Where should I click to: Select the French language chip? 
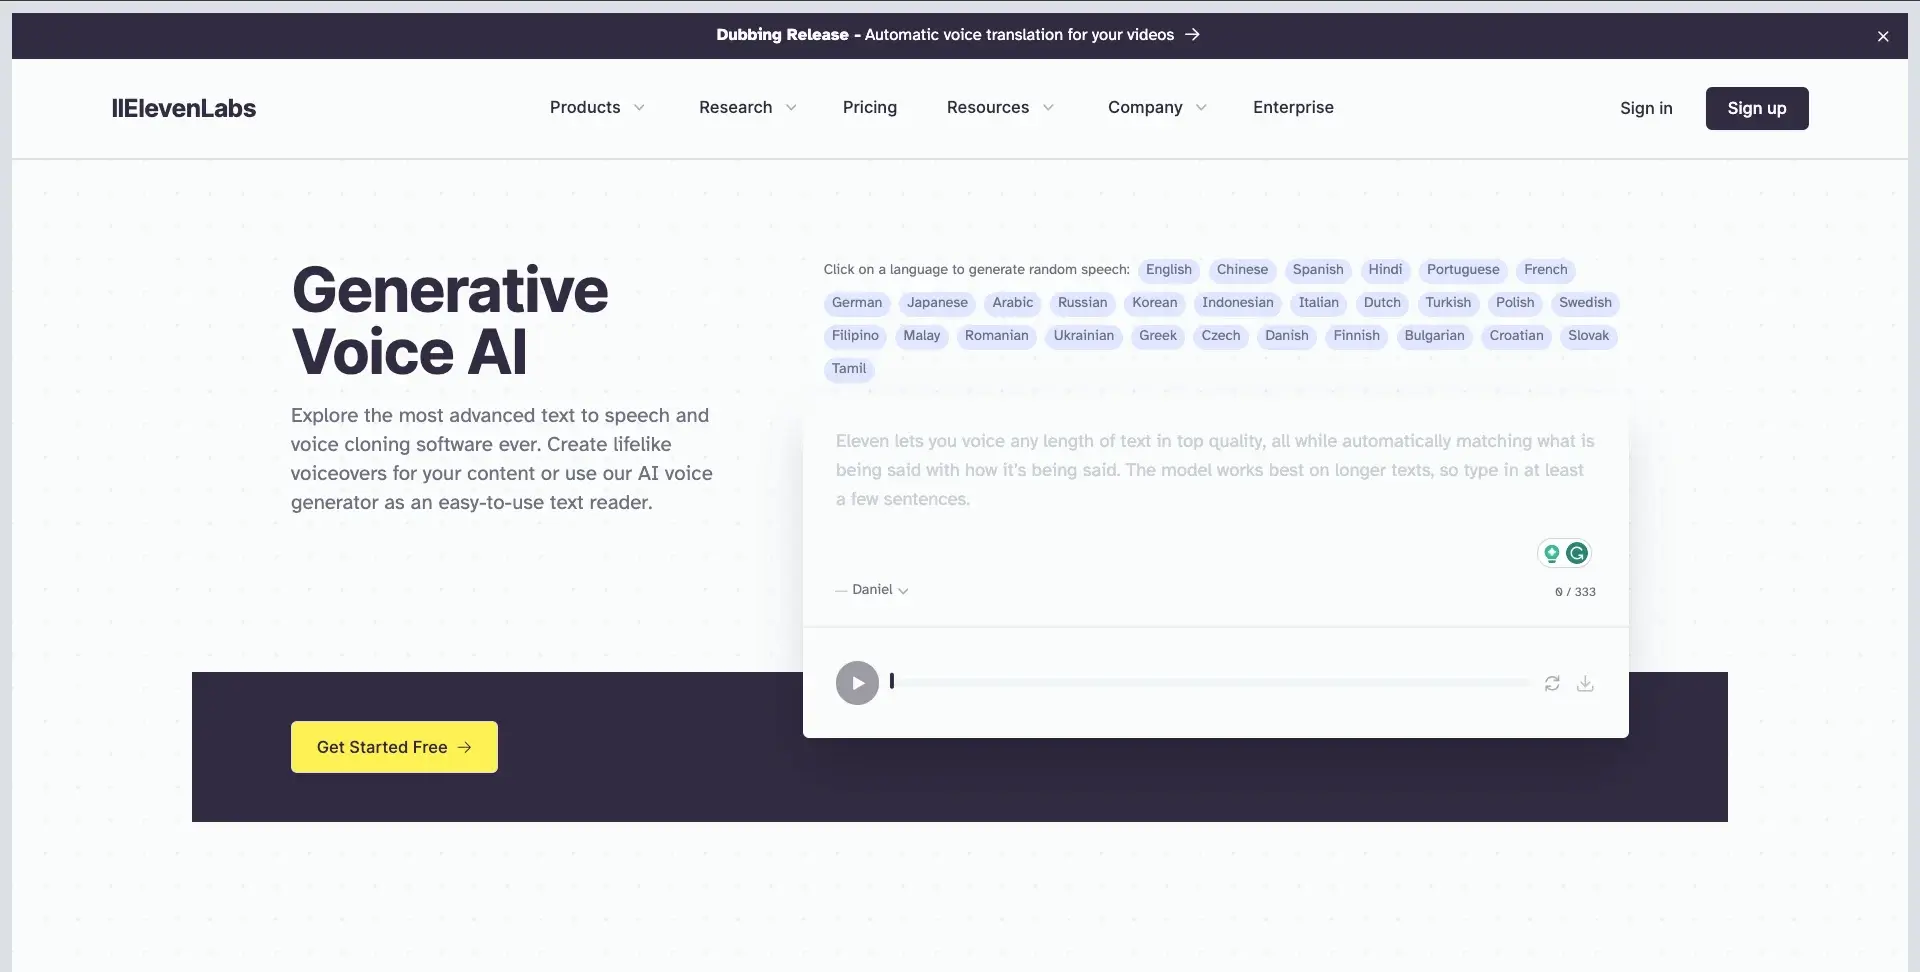[1546, 270]
